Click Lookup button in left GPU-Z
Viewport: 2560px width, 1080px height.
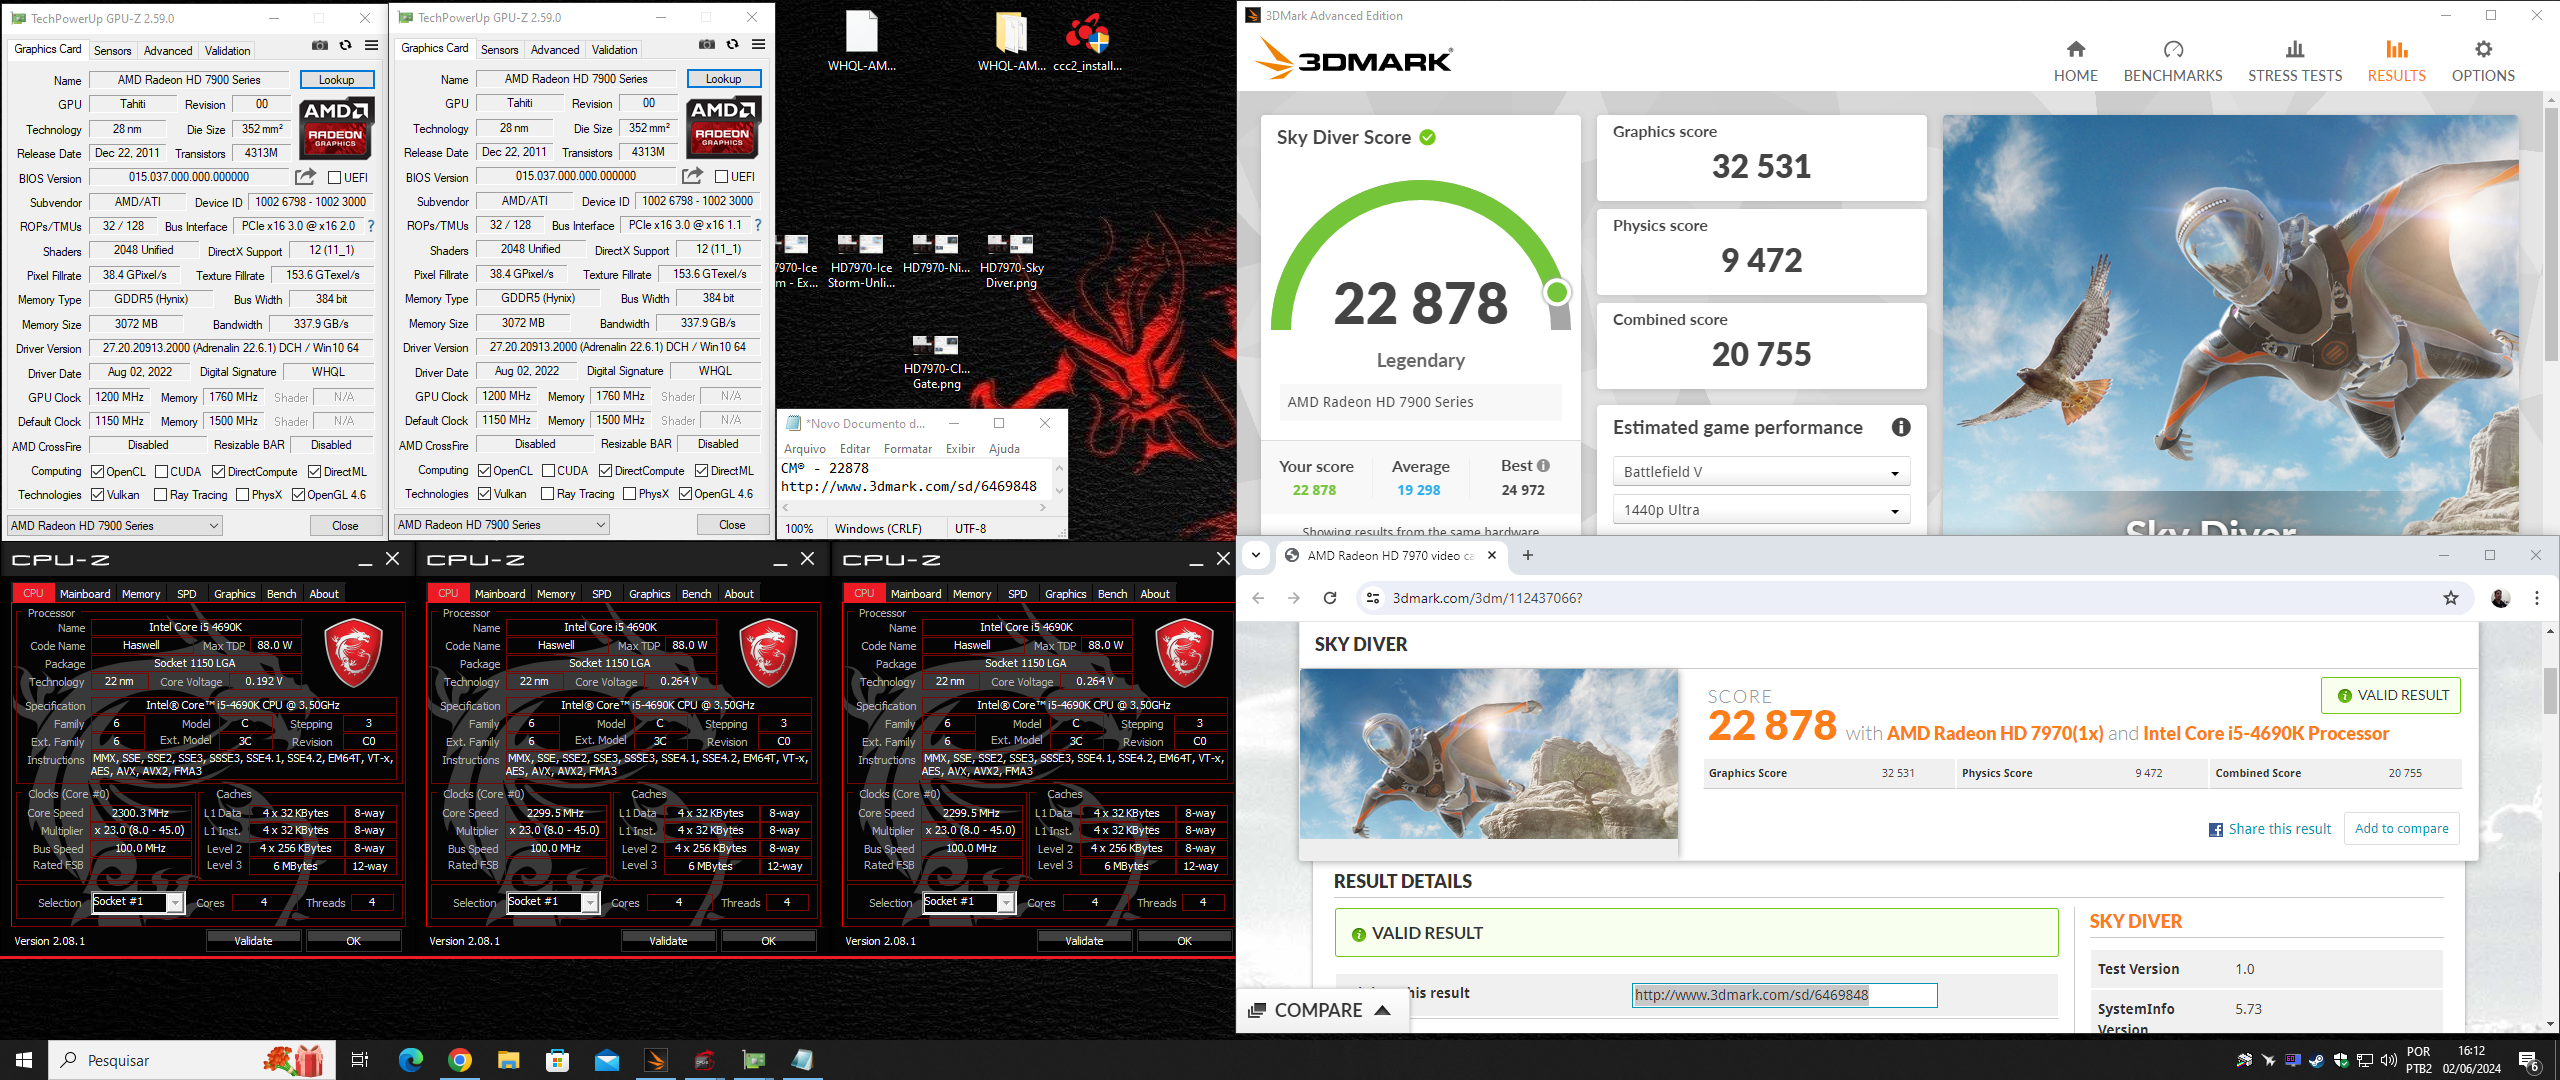tap(337, 80)
